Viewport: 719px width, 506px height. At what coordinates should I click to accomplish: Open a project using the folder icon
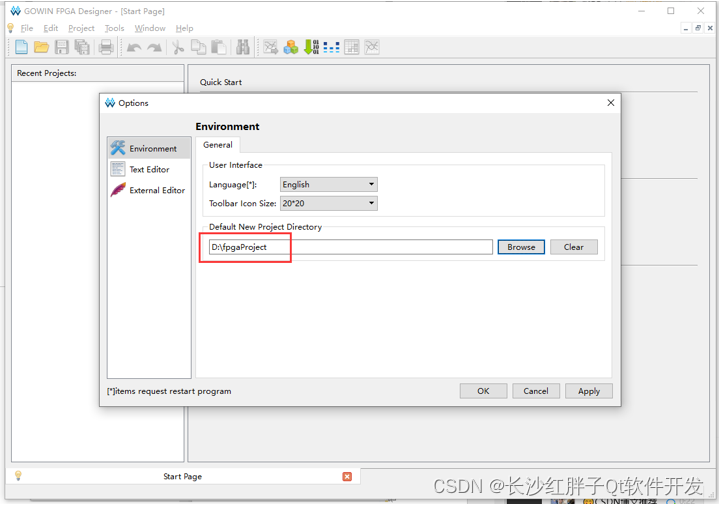[x=41, y=47]
